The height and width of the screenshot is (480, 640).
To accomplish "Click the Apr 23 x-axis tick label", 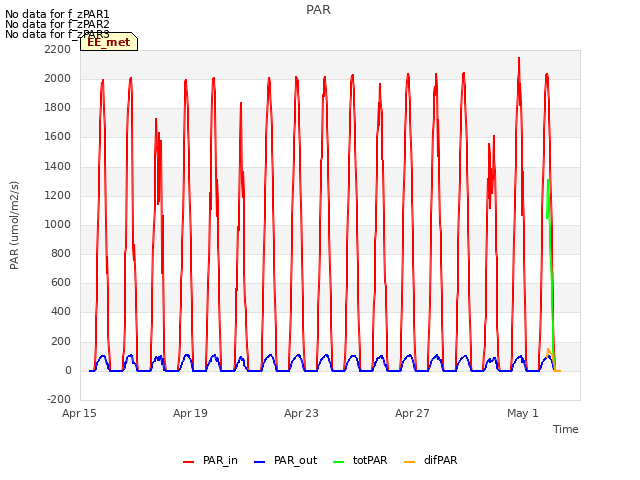I will (x=301, y=413).
